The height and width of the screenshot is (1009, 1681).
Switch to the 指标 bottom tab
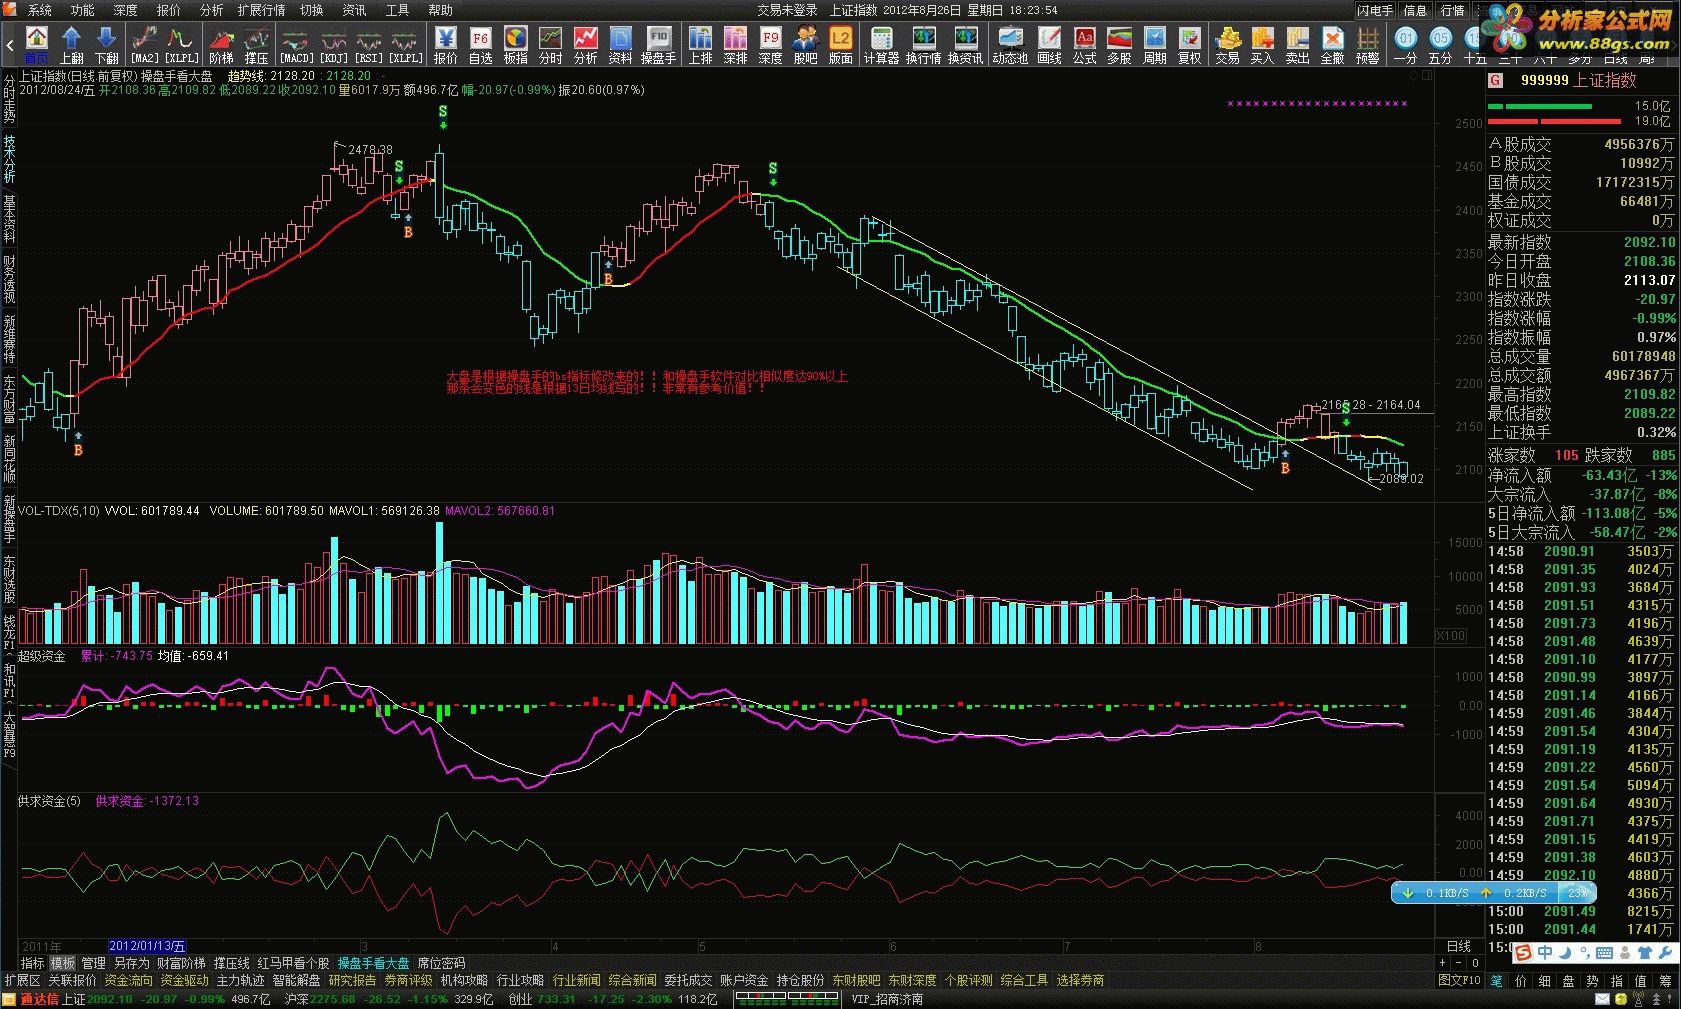[x=32, y=963]
